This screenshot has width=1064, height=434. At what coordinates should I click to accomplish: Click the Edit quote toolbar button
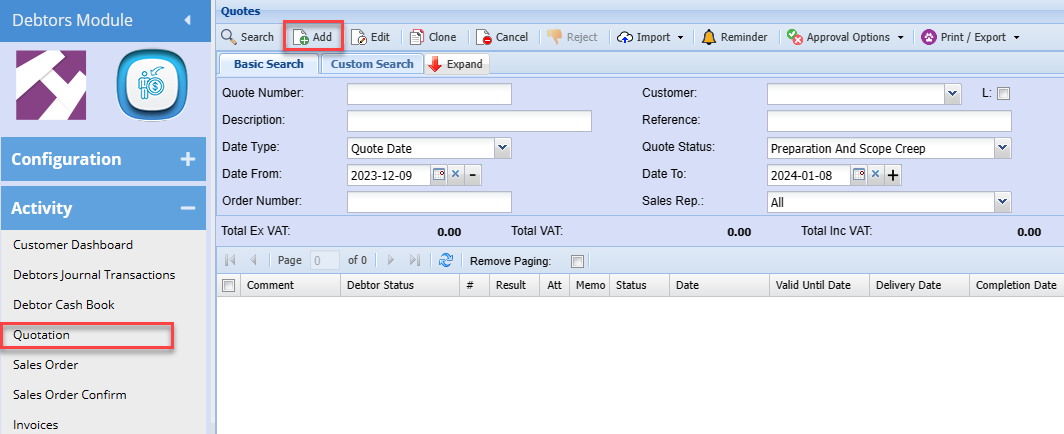370,37
